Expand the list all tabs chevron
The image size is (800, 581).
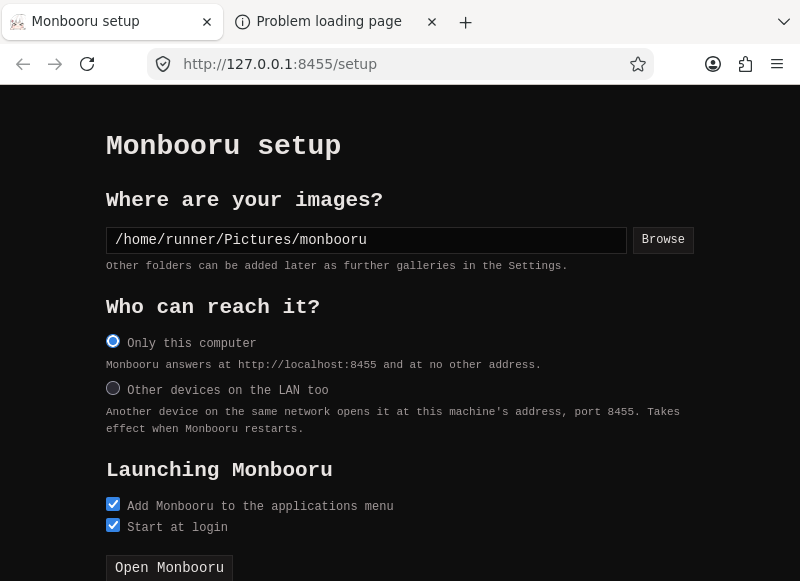[784, 22]
